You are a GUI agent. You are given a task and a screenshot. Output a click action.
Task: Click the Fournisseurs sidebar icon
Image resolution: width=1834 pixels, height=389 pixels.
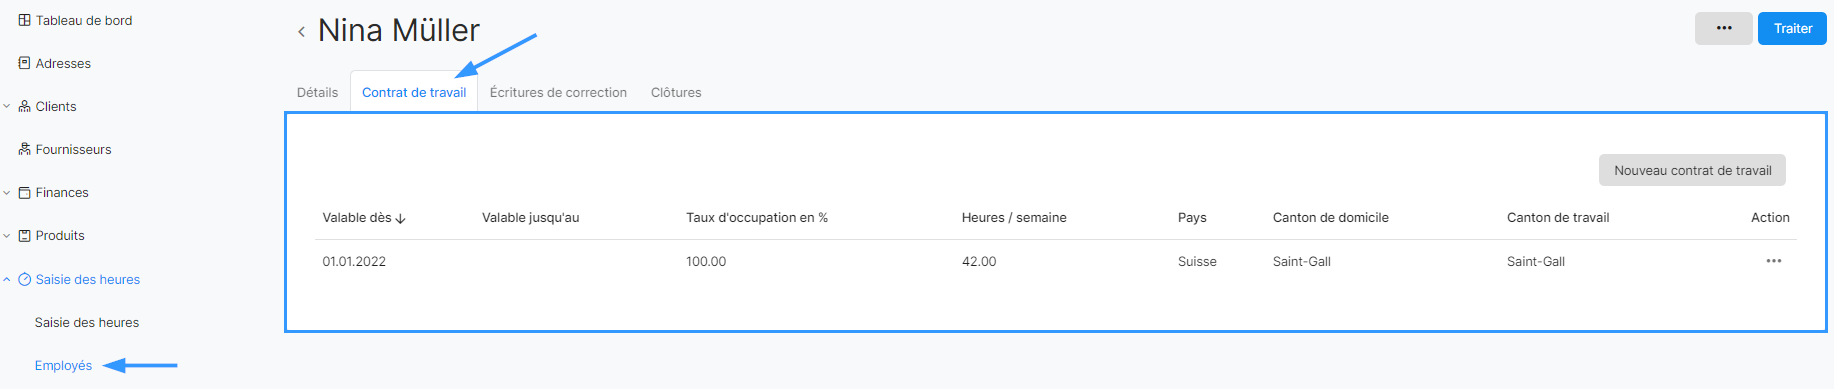click(24, 149)
